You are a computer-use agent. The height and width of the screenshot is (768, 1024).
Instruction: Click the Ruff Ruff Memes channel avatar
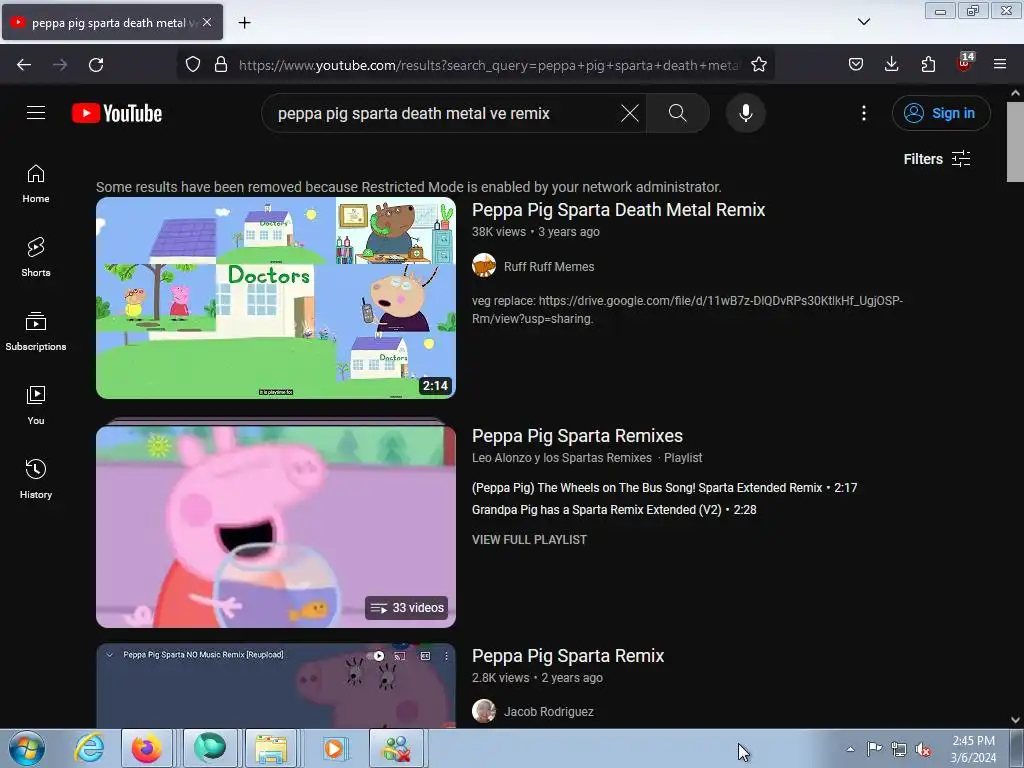point(484,266)
